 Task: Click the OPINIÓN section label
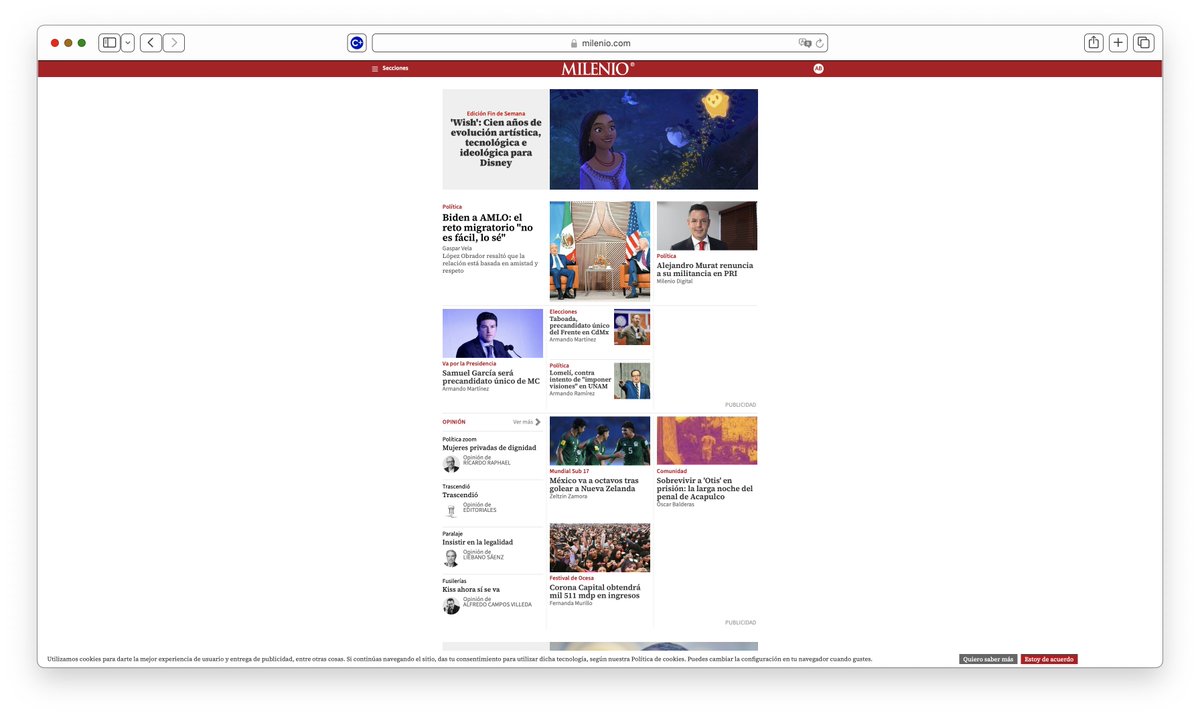click(454, 422)
